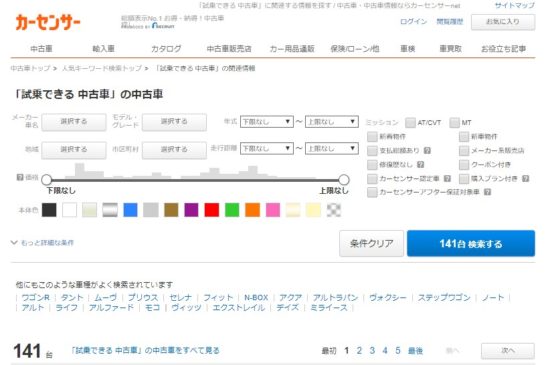
Task: Open help icon beside the 価格 label
Action: click(x=20, y=177)
